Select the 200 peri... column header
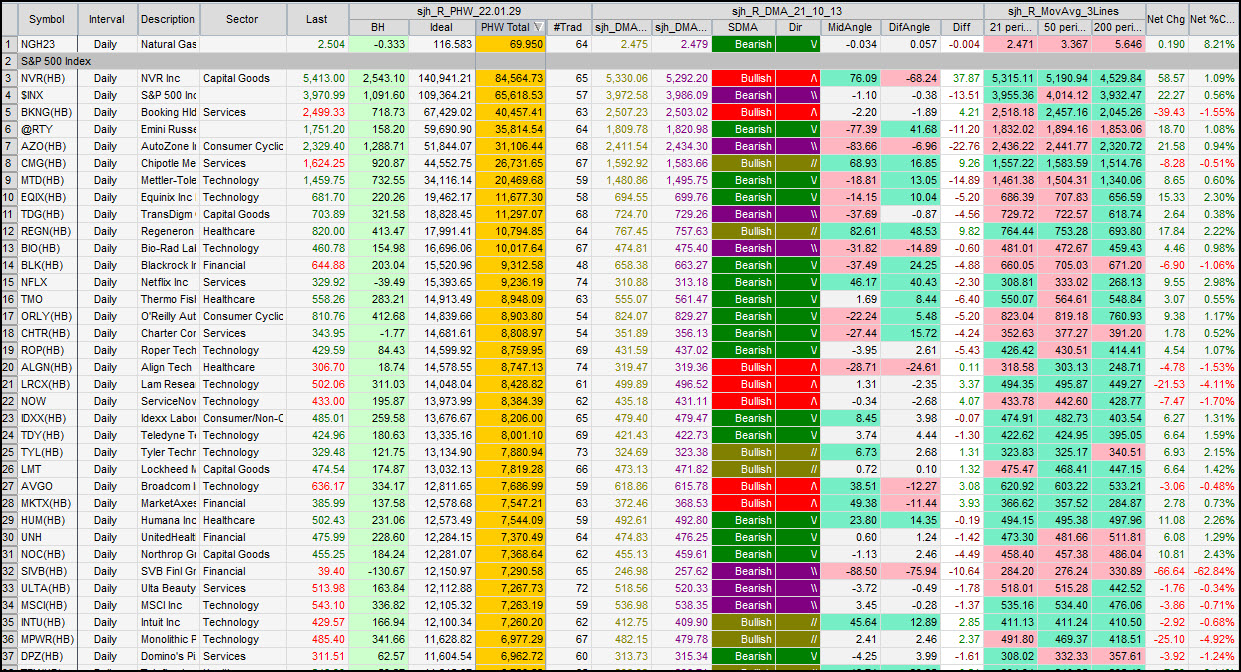The width and height of the screenshot is (1241, 672). coord(1117,27)
